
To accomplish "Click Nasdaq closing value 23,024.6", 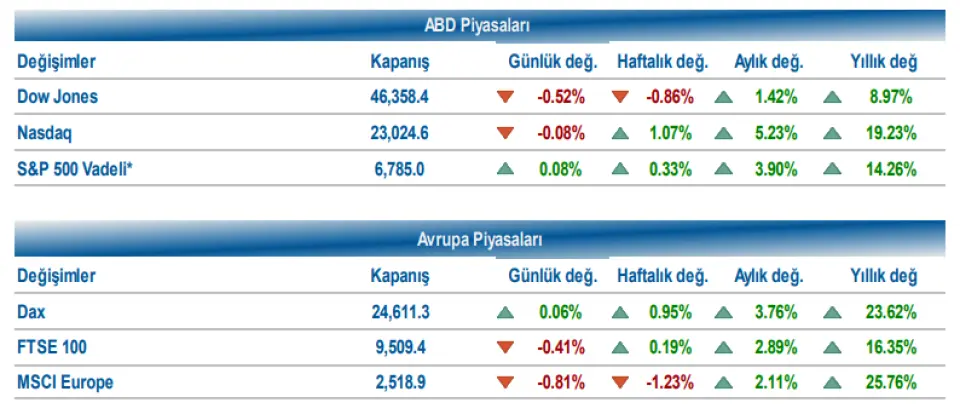I will [x=399, y=133].
